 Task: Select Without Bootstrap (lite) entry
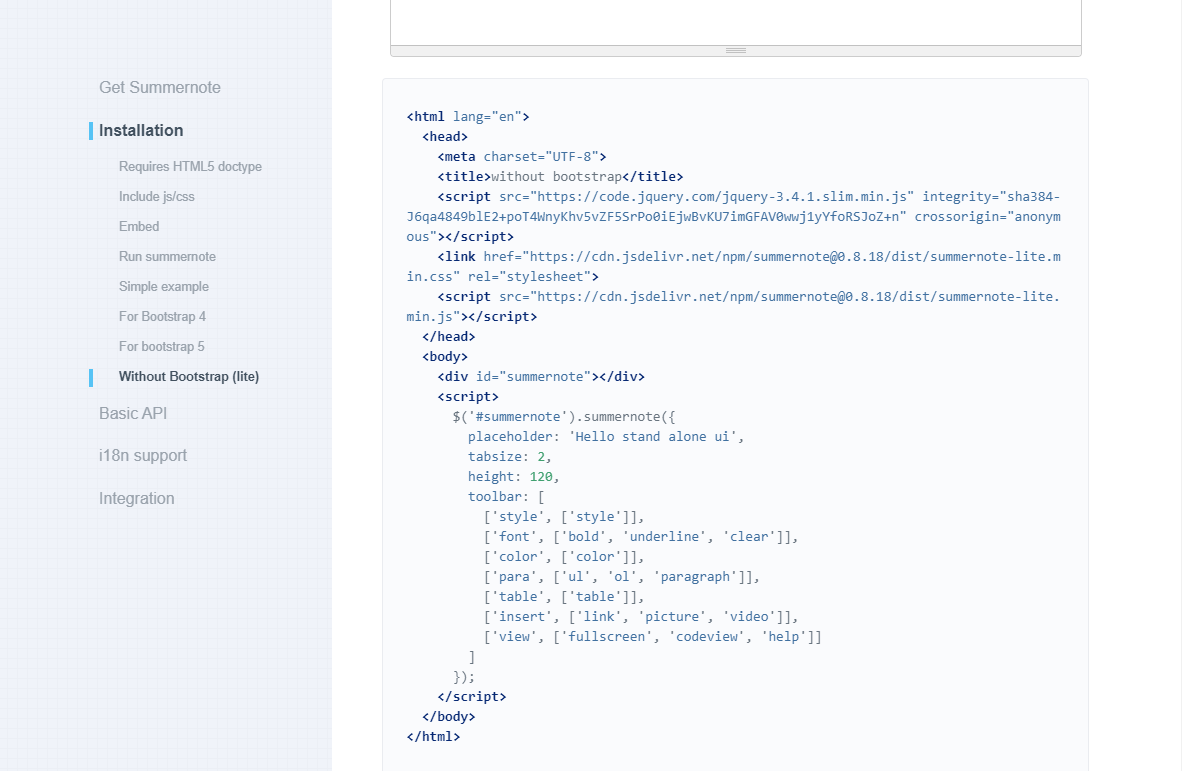188,377
